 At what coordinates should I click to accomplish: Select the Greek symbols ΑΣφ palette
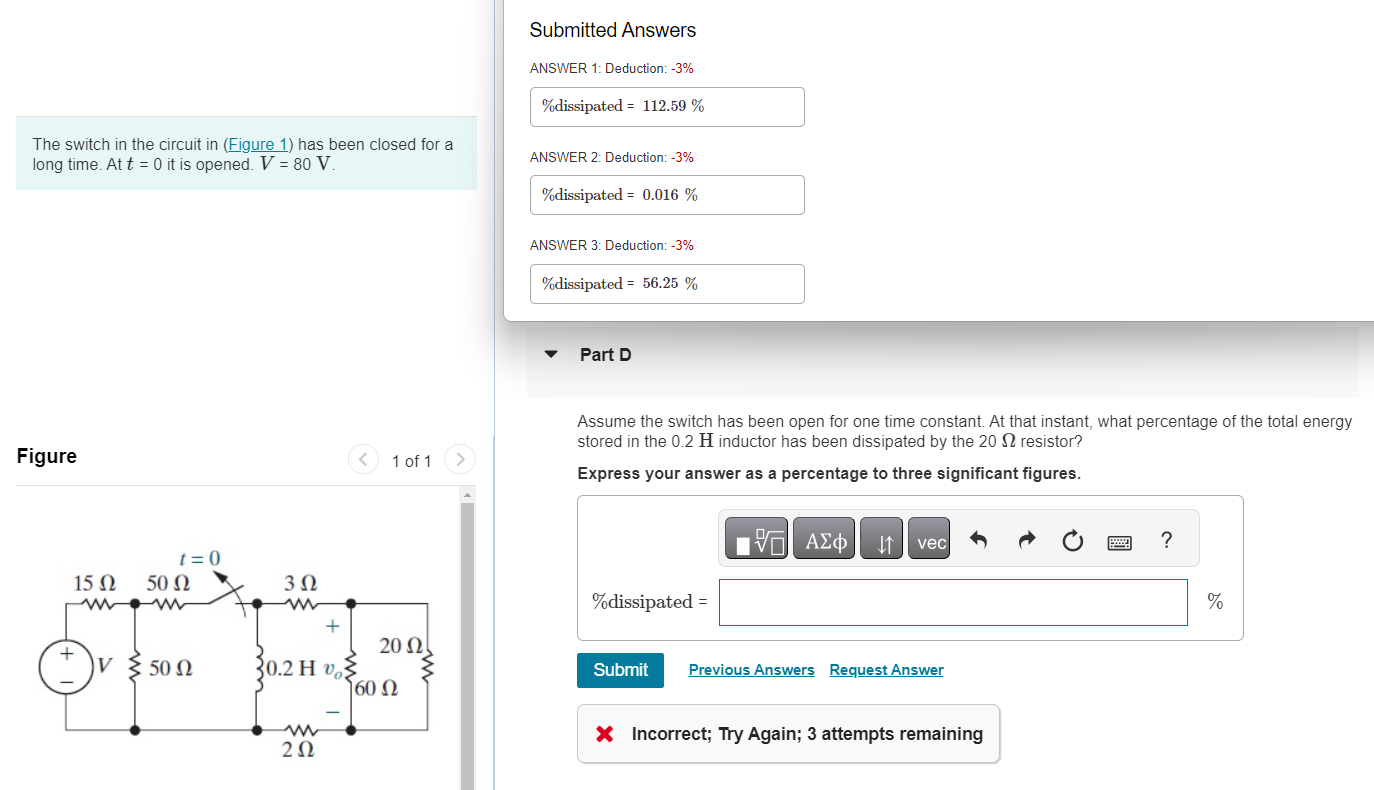click(823, 538)
